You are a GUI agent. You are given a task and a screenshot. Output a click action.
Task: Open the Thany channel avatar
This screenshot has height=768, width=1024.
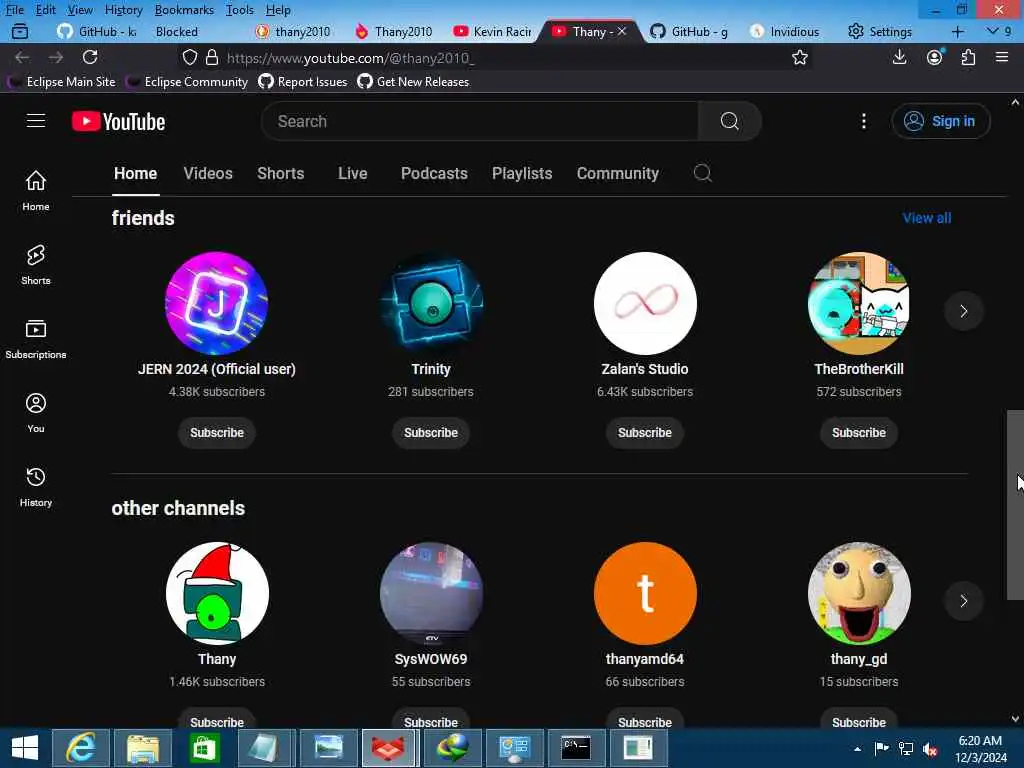[x=217, y=593]
